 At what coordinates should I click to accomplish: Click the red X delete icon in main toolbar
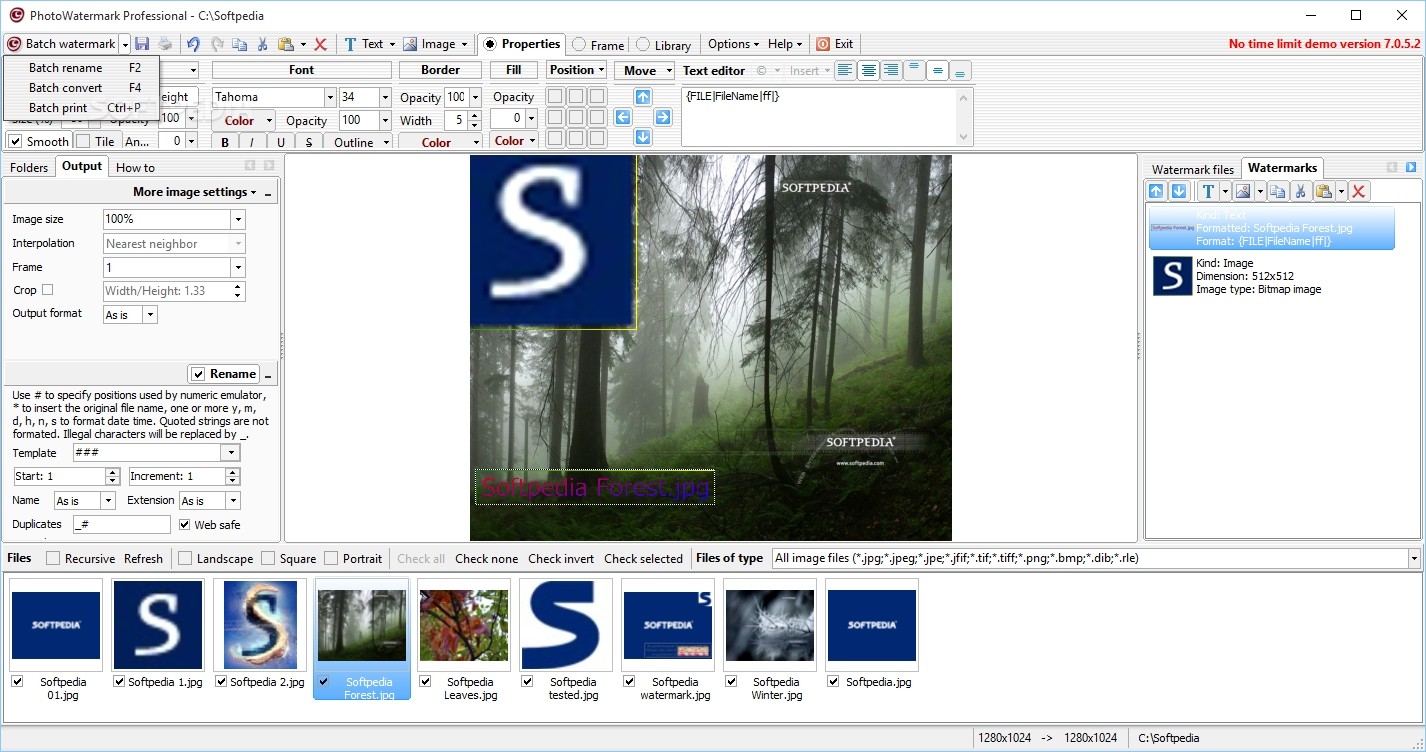click(x=321, y=44)
